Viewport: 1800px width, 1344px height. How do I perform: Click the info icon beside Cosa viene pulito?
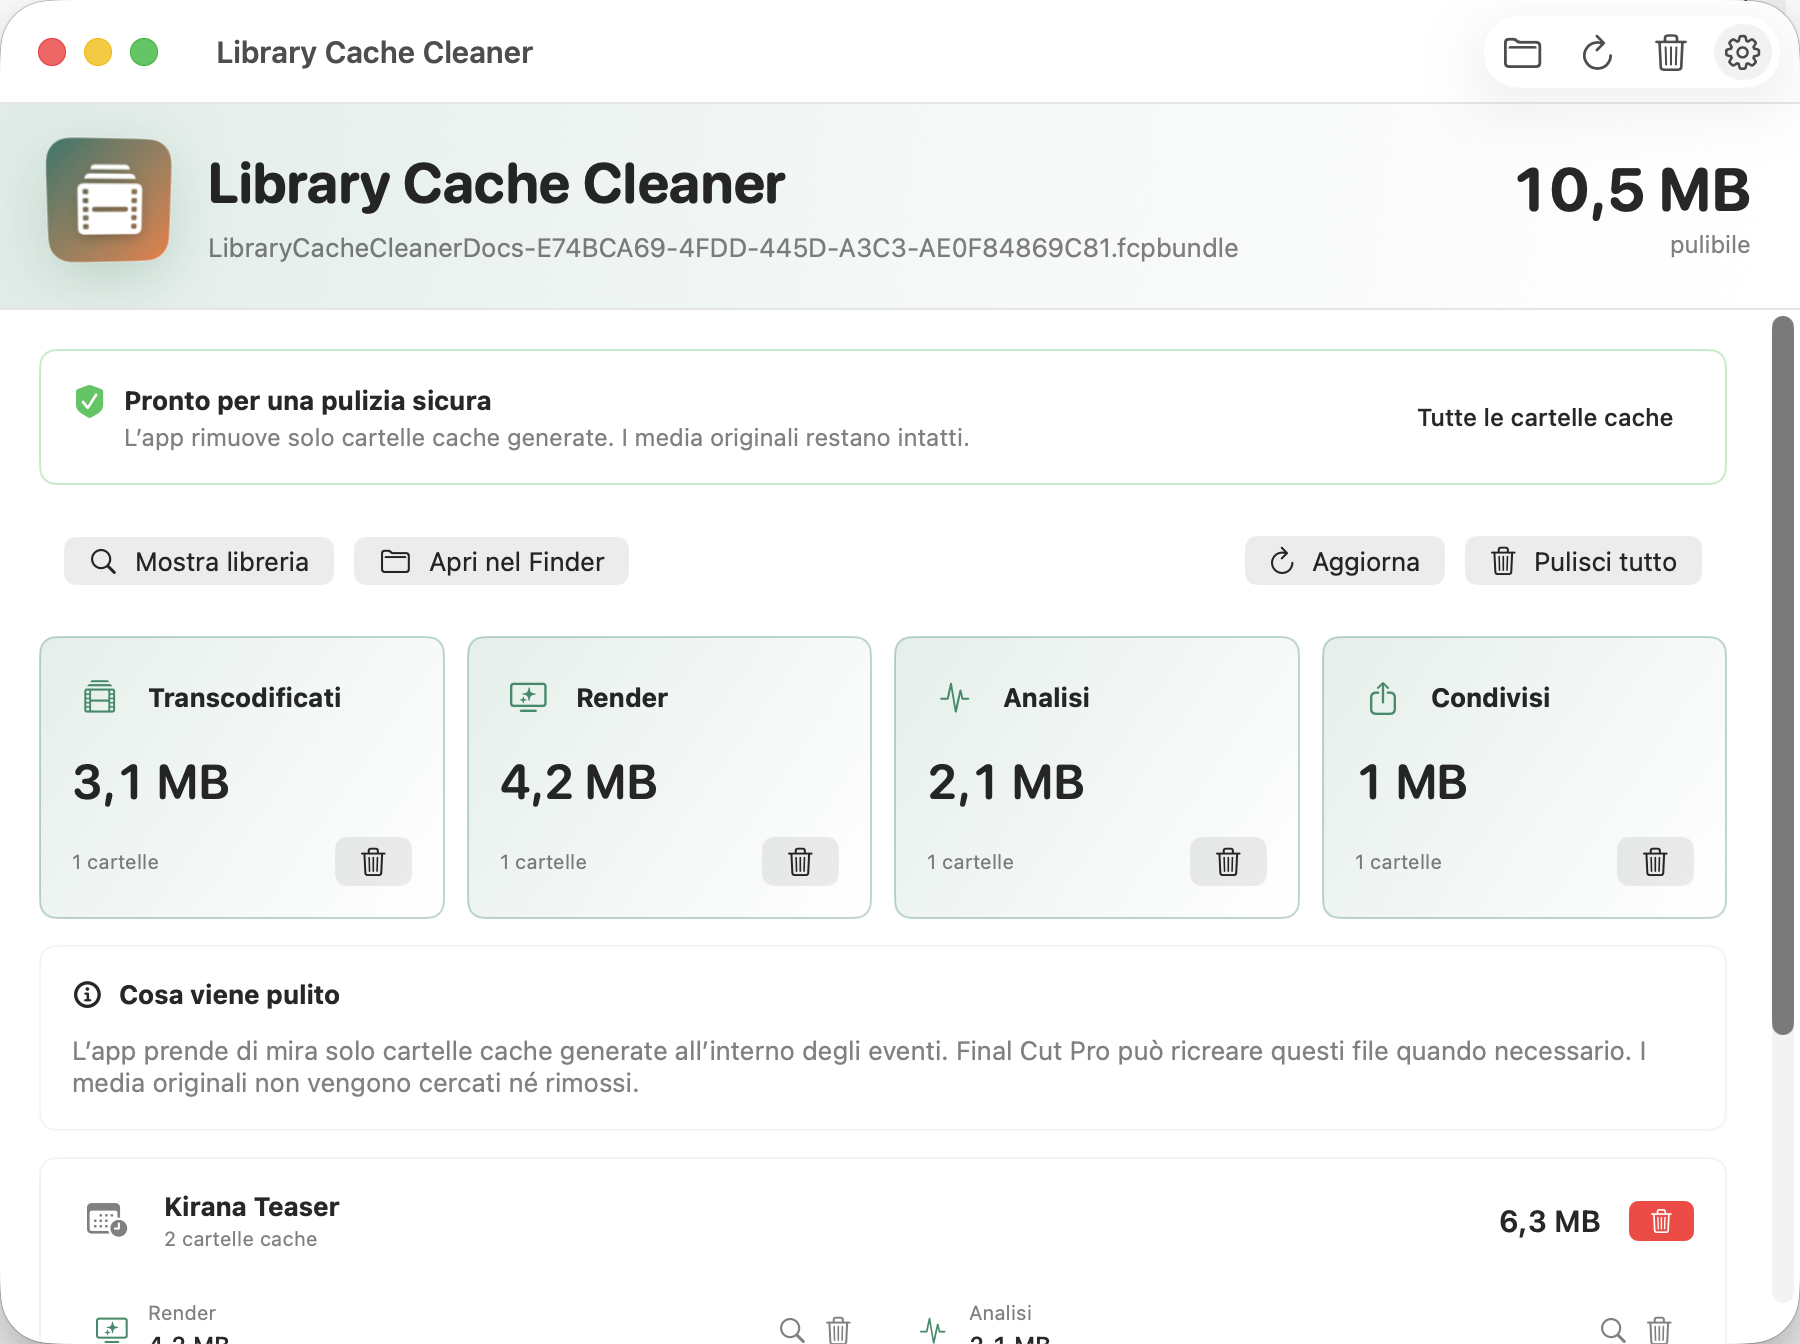pos(88,994)
